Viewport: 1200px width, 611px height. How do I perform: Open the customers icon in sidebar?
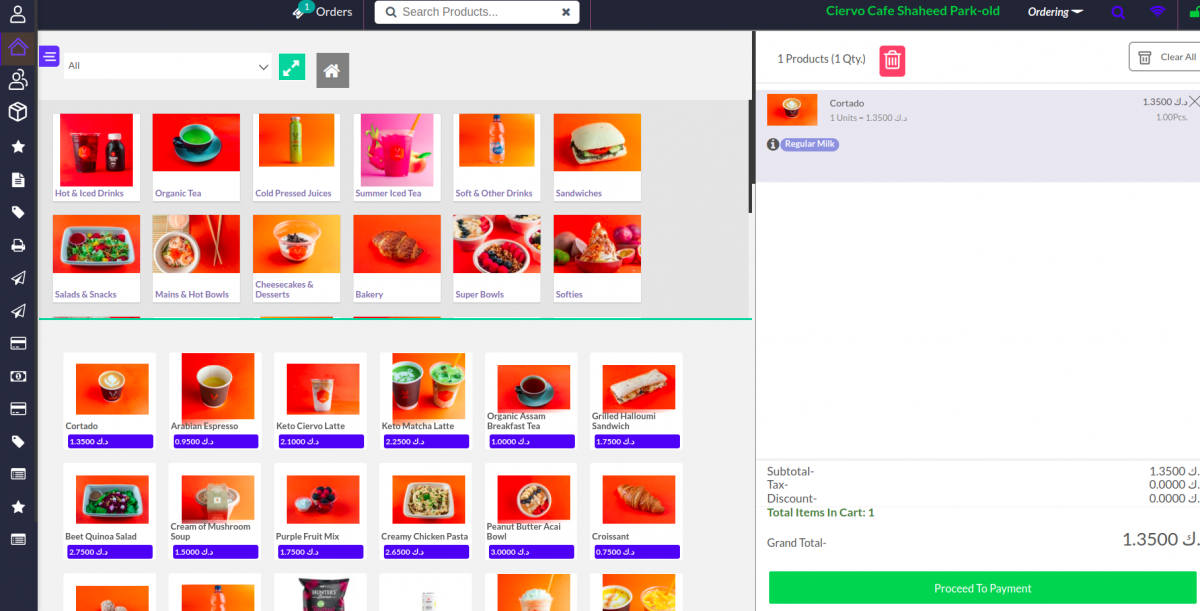click(x=18, y=80)
